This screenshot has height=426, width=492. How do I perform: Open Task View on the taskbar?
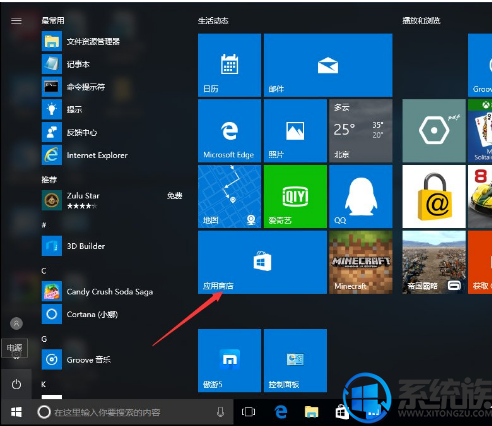(248, 412)
